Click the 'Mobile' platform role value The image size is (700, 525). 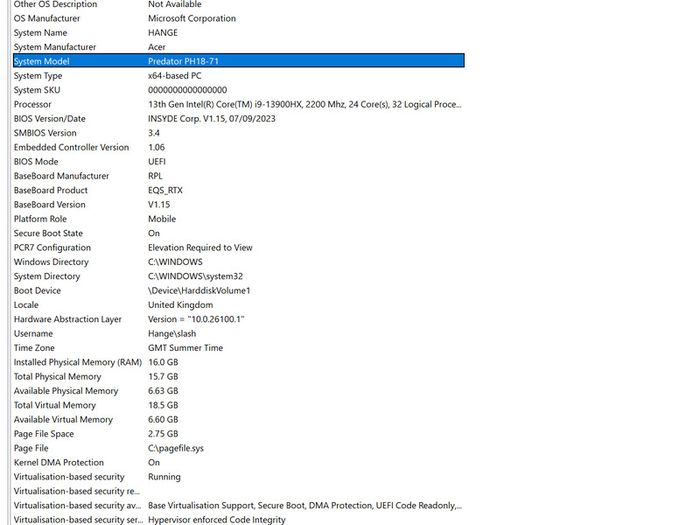162,219
